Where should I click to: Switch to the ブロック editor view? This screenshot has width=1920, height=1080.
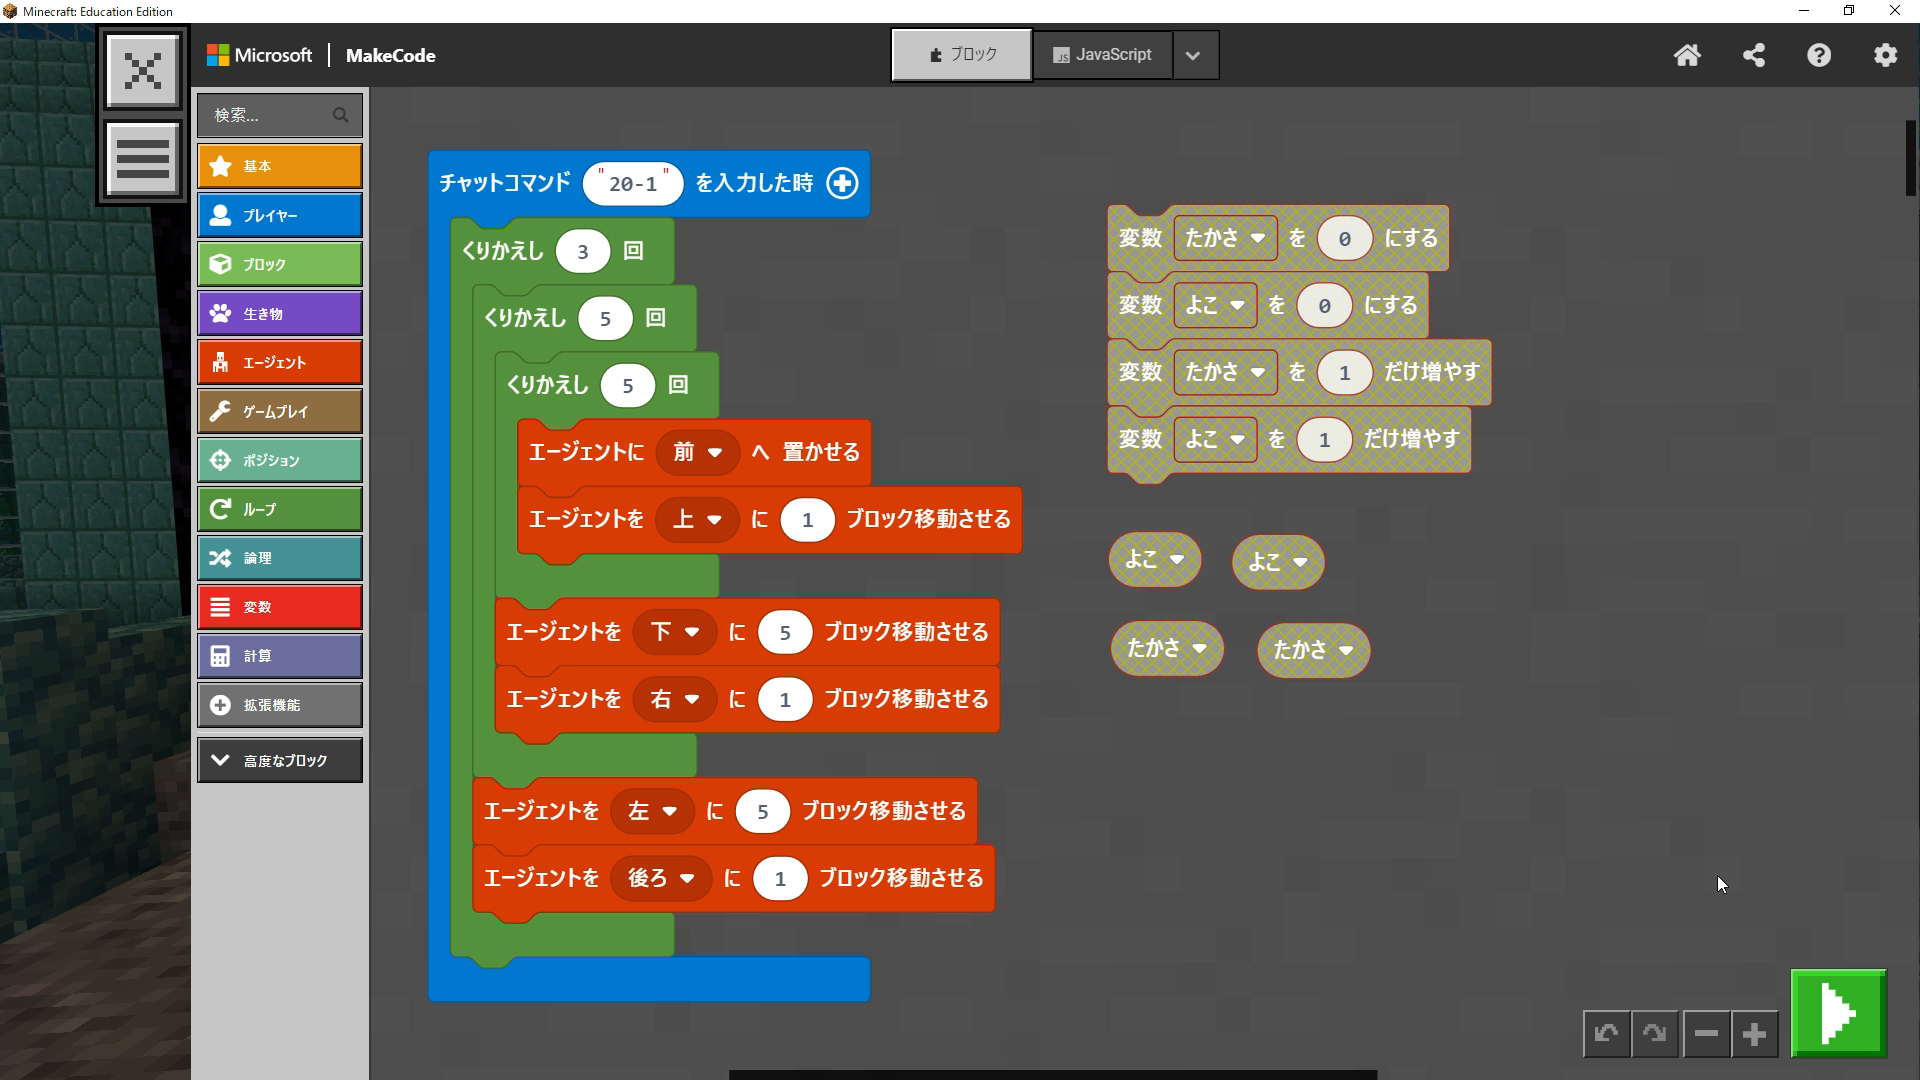961,55
